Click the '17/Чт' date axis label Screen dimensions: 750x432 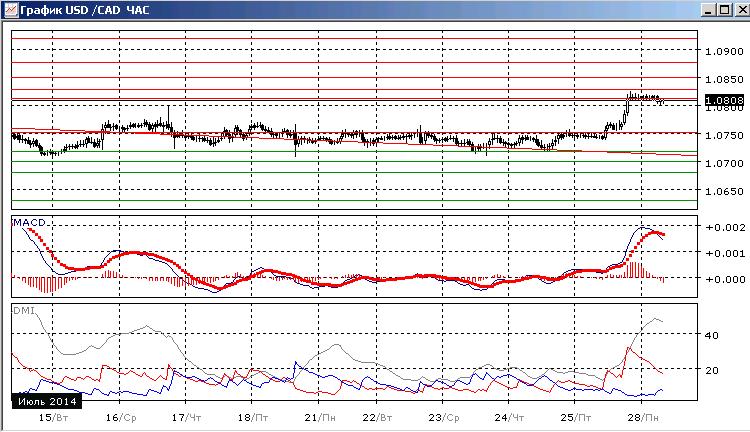click(186, 418)
